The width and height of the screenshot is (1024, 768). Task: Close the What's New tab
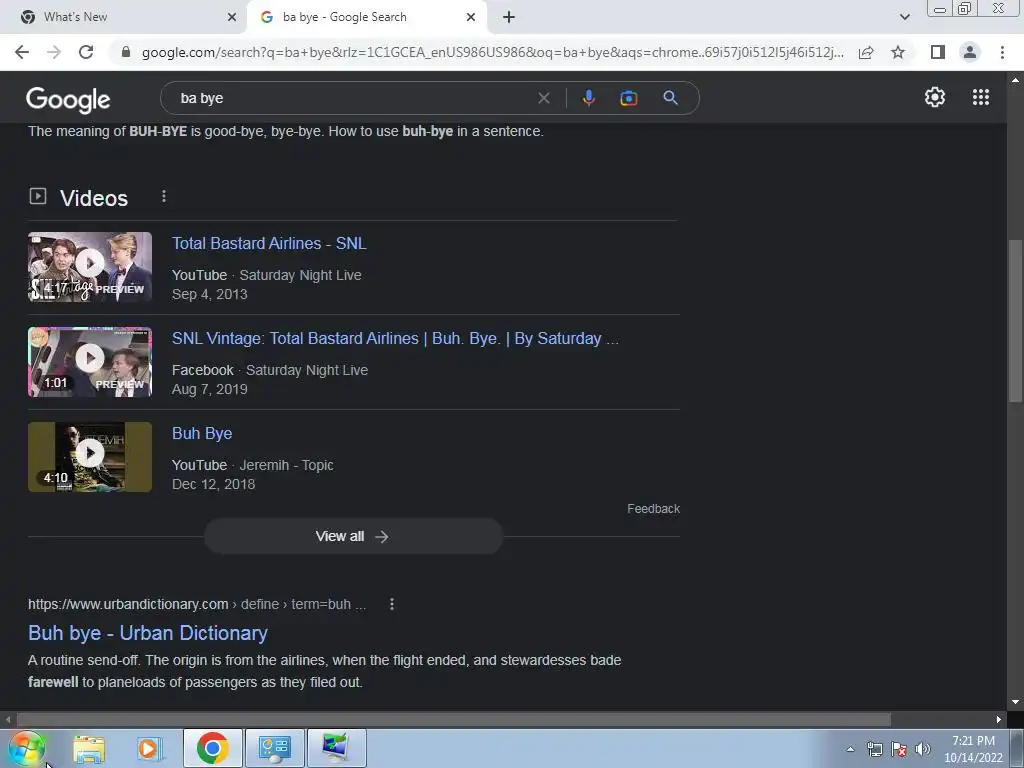click(x=232, y=17)
